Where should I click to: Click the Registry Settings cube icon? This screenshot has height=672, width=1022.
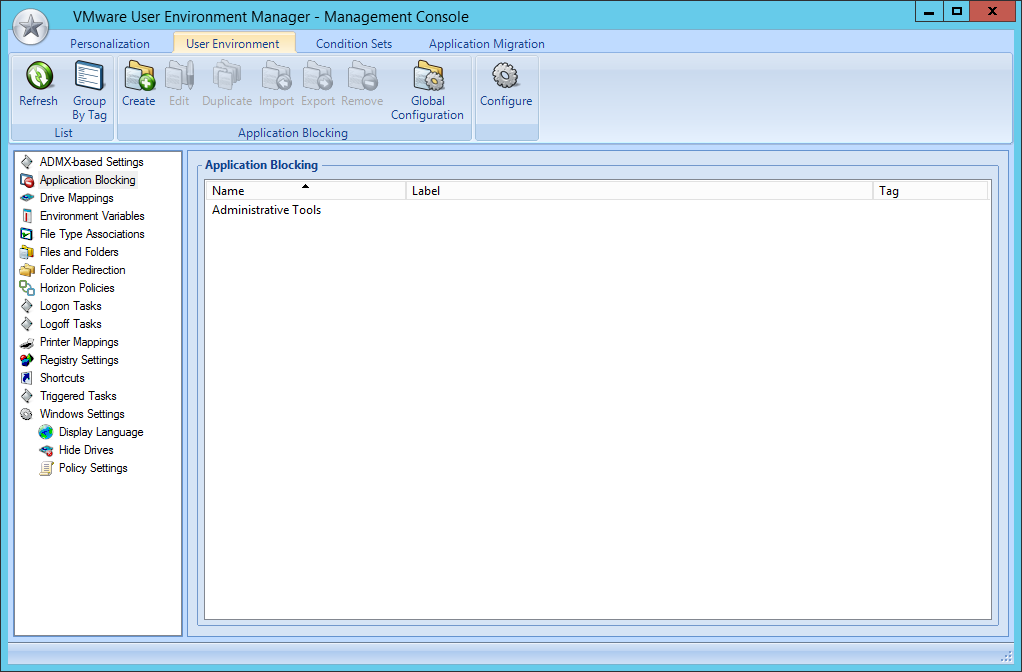click(x=27, y=360)
